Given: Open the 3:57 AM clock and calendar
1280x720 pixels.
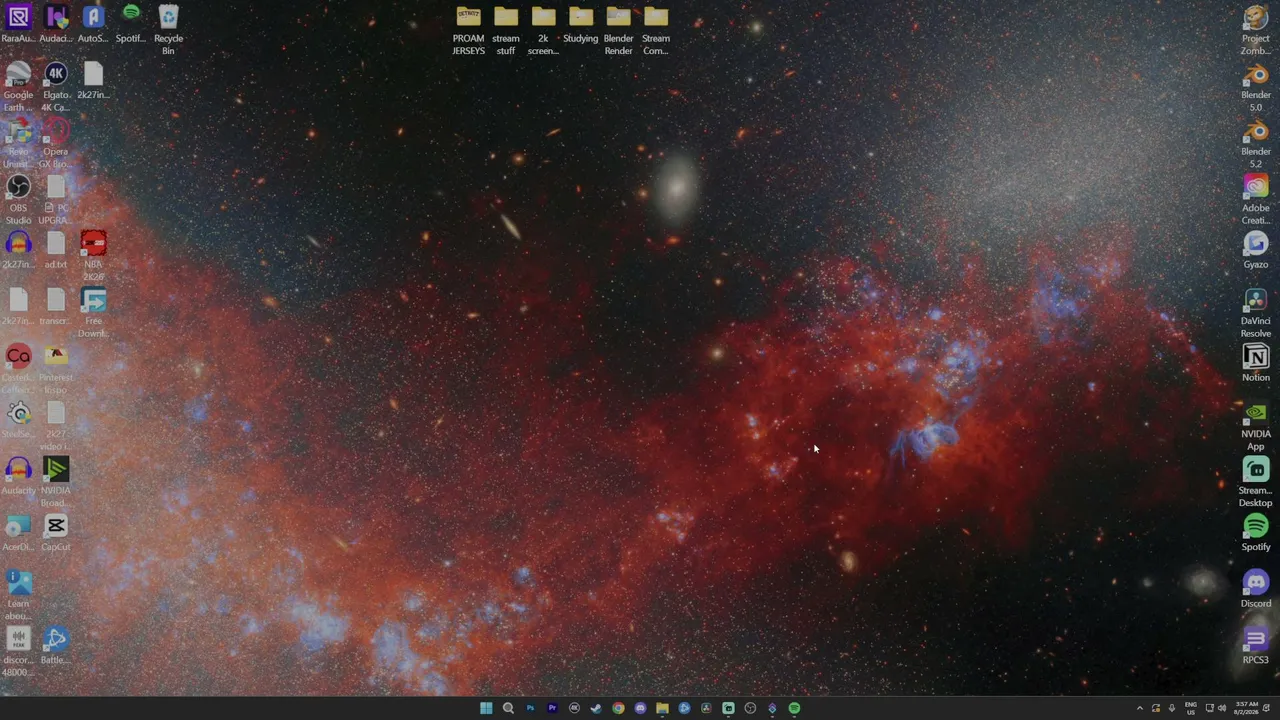Looking at the screenshot, I should pos(1247,708).
